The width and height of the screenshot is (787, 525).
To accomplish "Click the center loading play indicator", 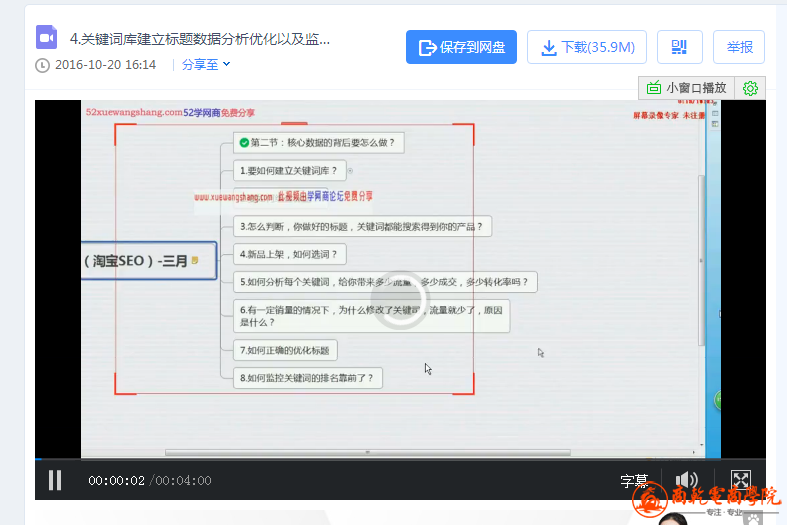I will pos(399,297).
